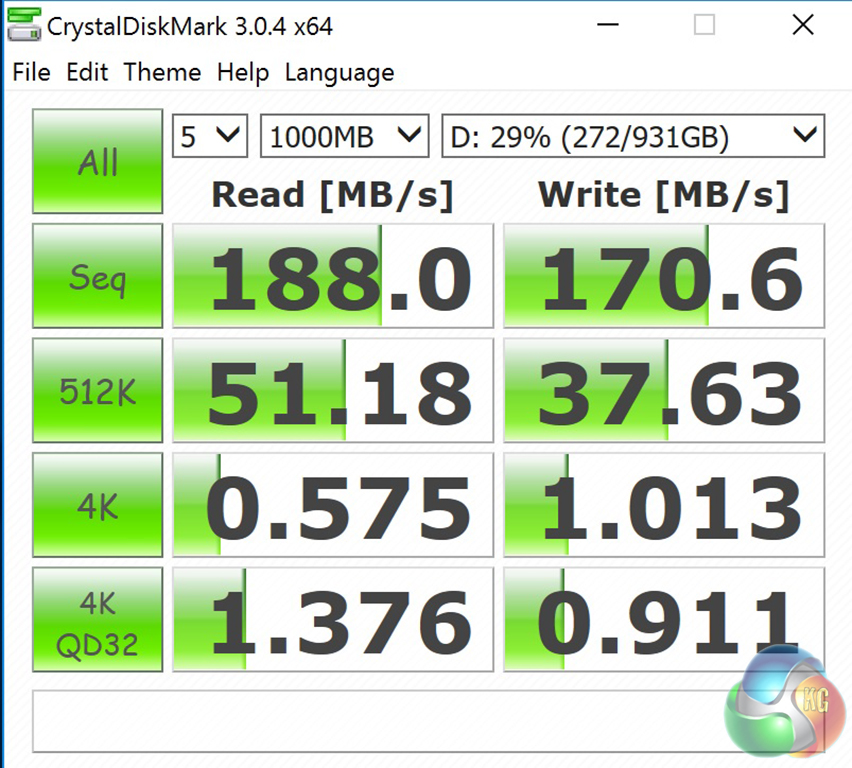The width and height of the screenshot is (852, 768).
Task: Open the drive selector showing D: 29%
Action: pyautogui.click(x=633, y=136)
